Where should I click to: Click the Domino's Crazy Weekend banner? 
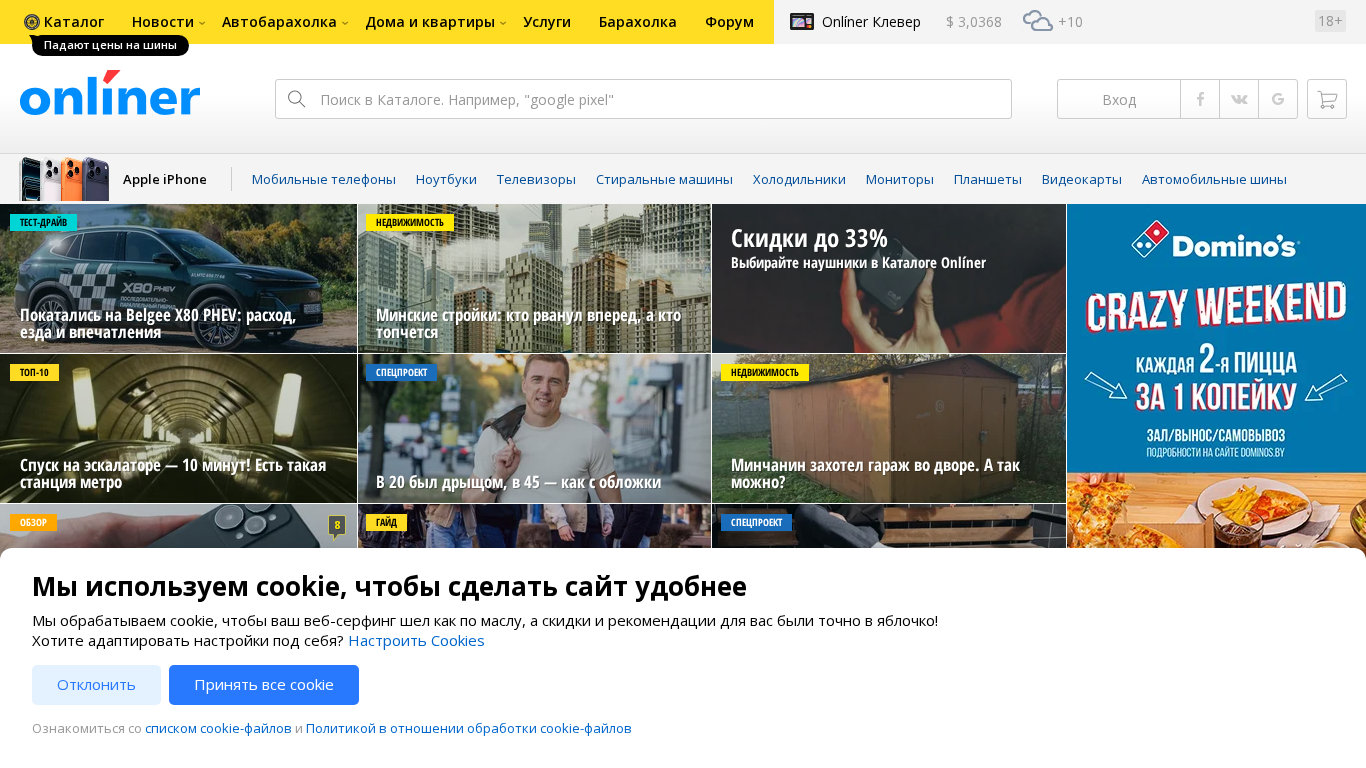click(x=1215, y=360)
